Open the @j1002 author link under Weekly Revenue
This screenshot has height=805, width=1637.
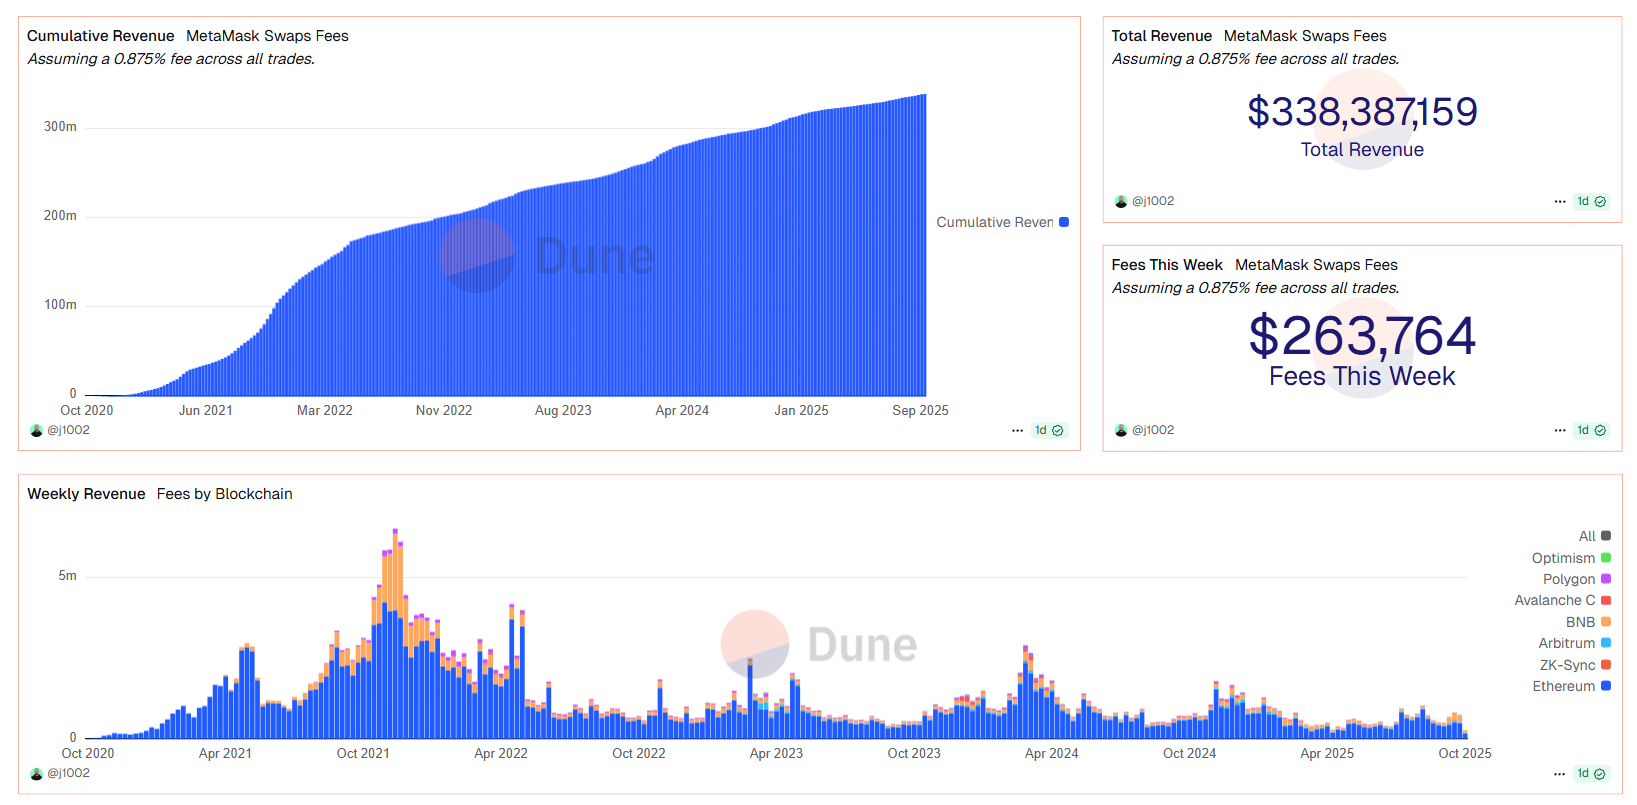69,774
